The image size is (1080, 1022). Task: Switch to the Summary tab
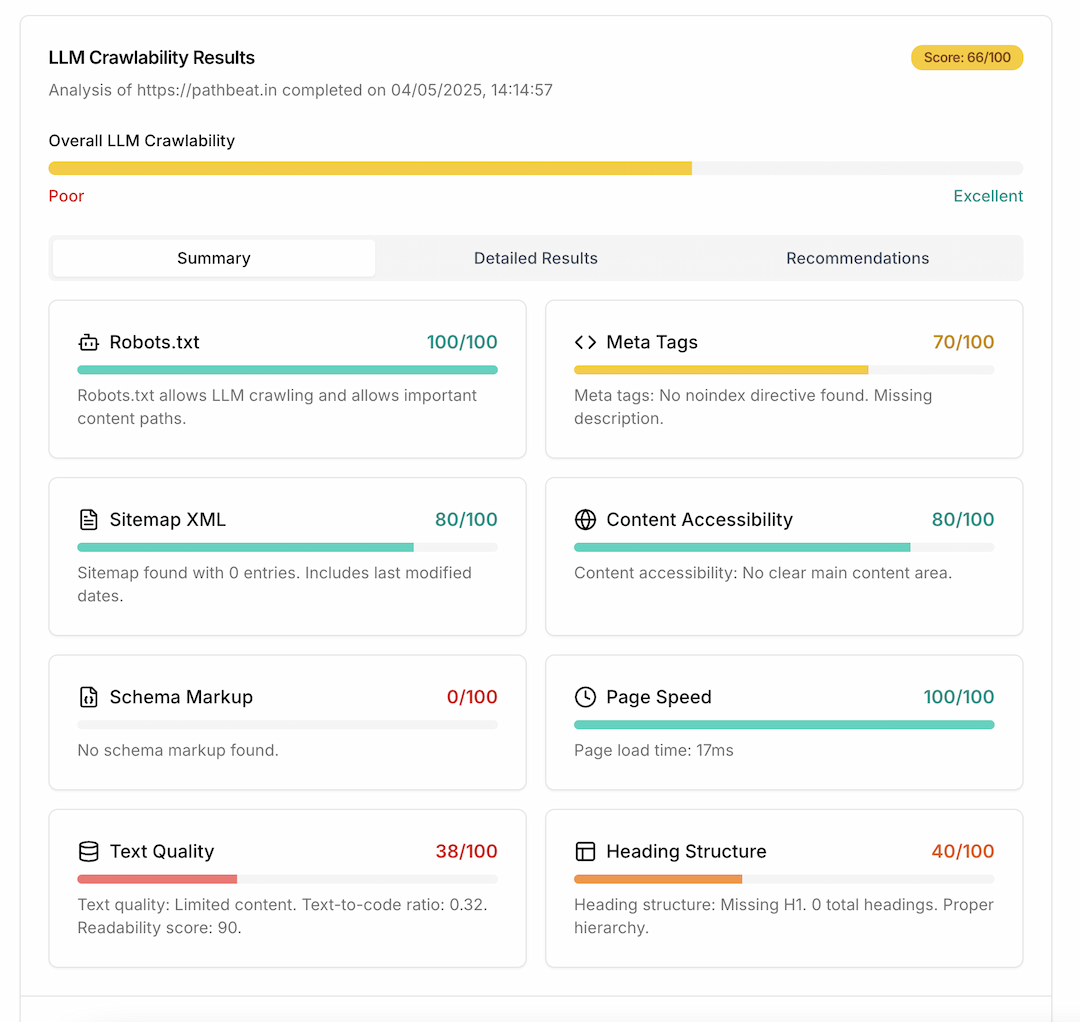click(214, 258)
